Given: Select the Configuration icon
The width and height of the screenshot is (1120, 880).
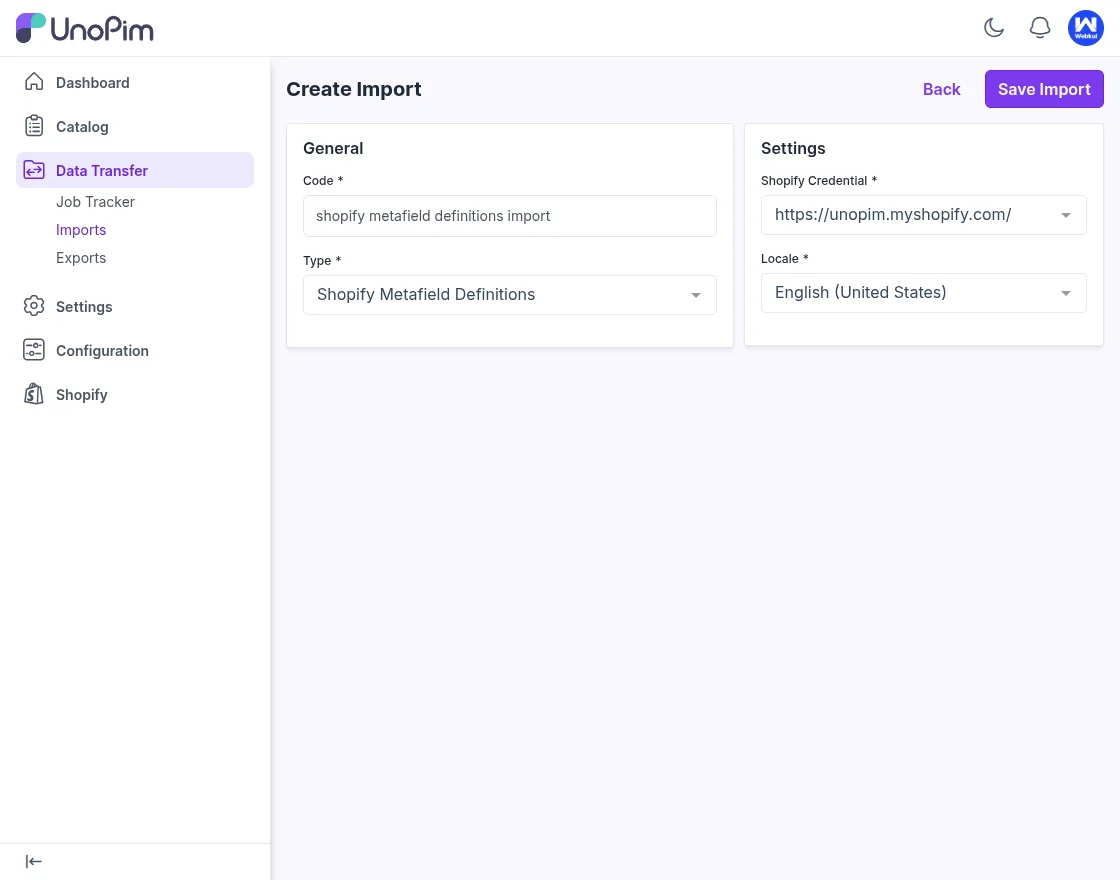Looking at the screenshot, I should 34,350.
